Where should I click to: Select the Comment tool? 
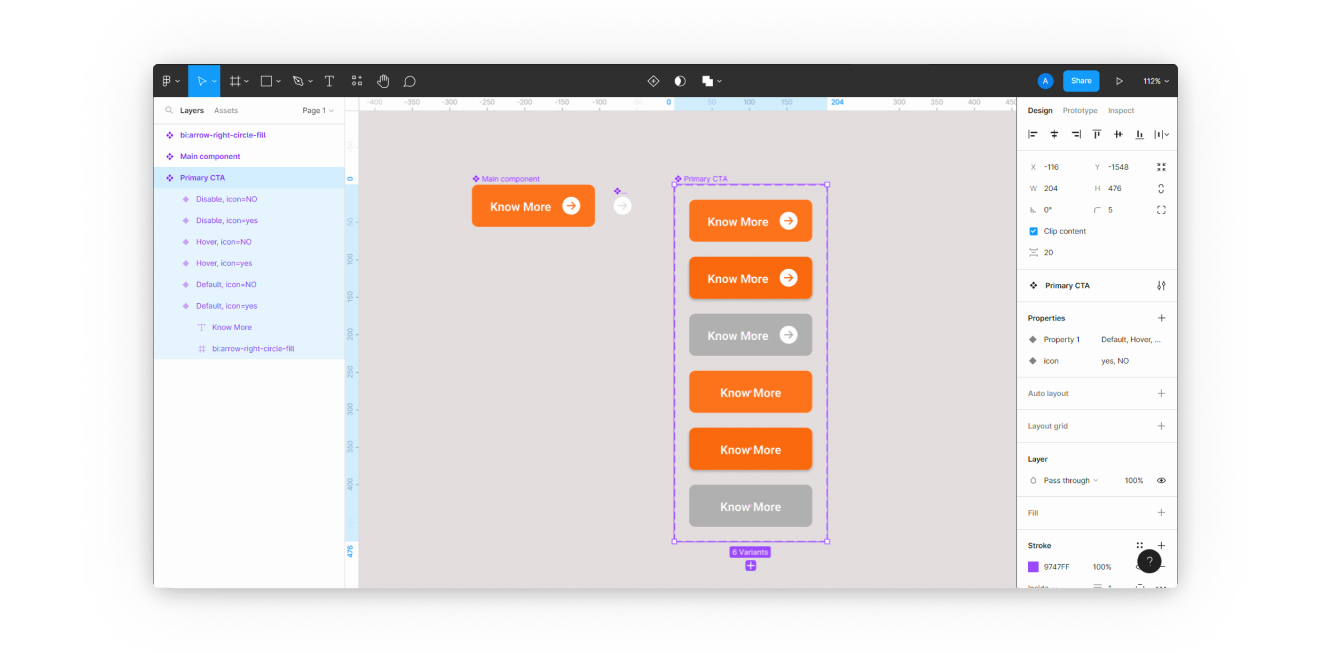[409, 81]
